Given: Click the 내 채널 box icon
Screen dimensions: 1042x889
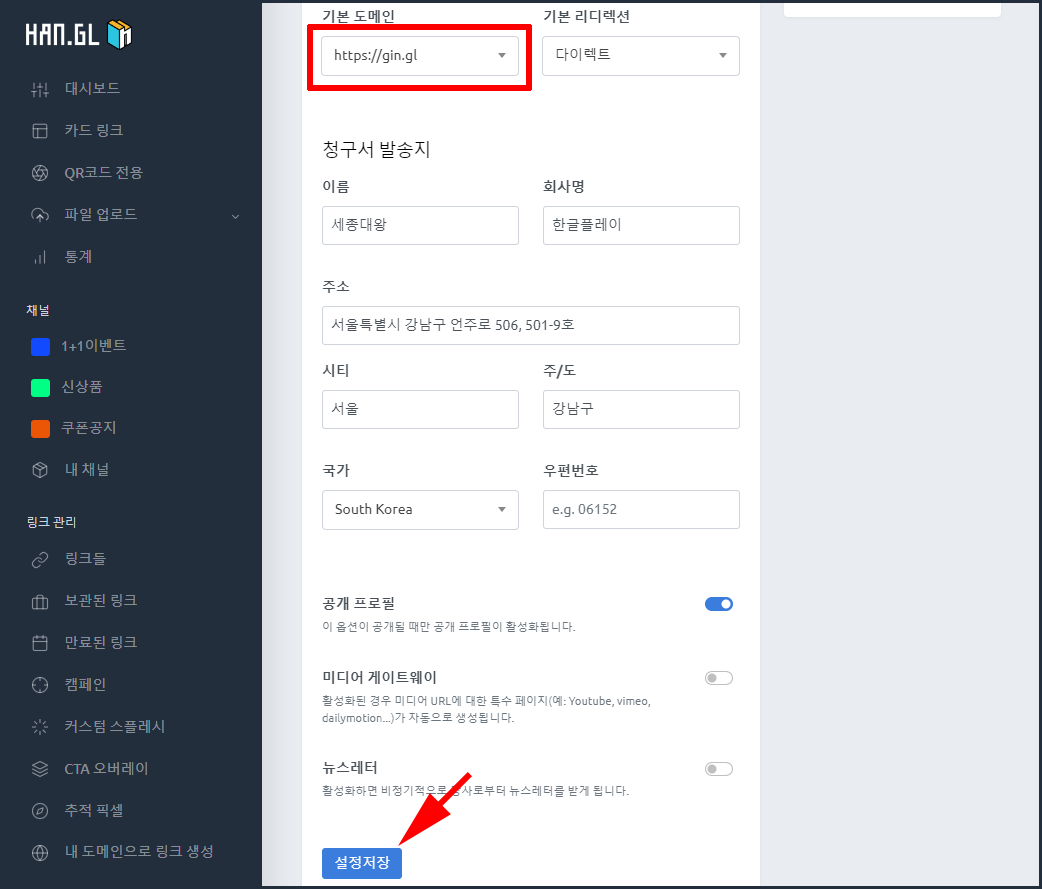Looking at the screenshot, I should click(x=40, y=470).
